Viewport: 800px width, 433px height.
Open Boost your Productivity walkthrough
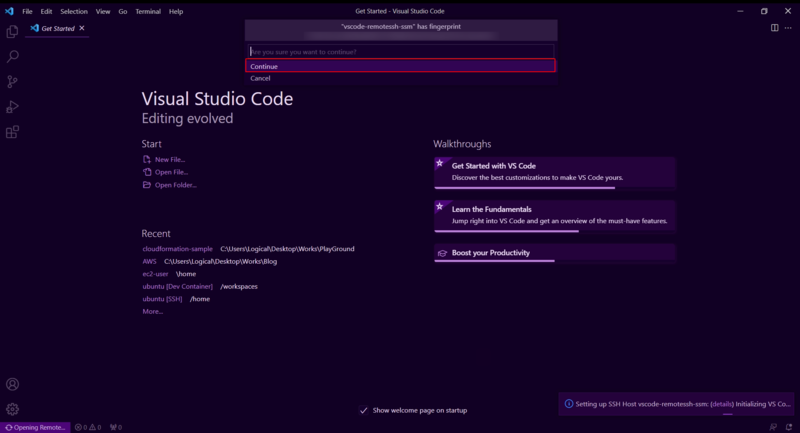pyautogui.click(x=555, y=253)
